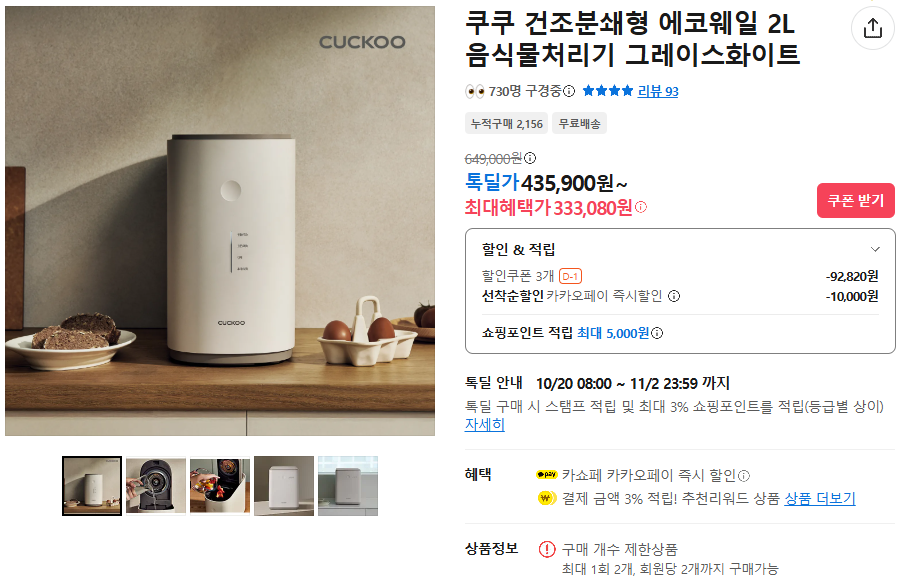Click info icon next to 카카오페이 즉시할인 in discount box
This screenshot has width=907, height=587.
pos(674,296)
